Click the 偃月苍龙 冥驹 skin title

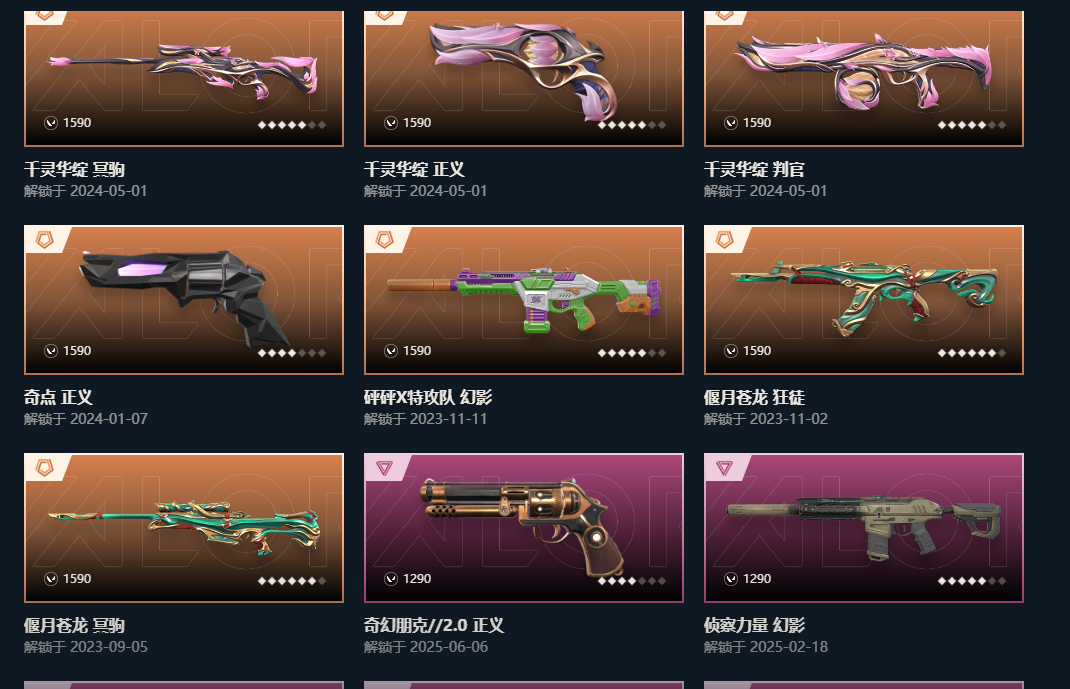(74, 625)
